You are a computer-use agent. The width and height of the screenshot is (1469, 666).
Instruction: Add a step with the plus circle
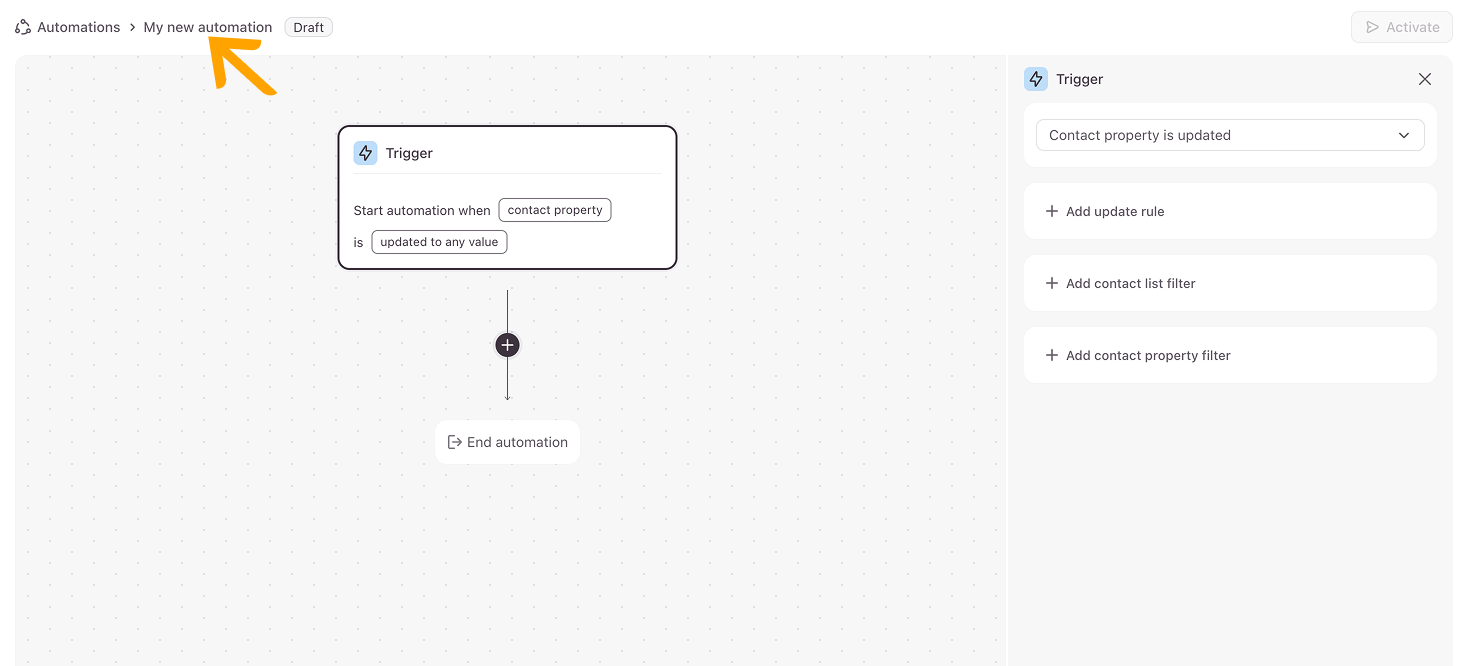pos(507,345)
